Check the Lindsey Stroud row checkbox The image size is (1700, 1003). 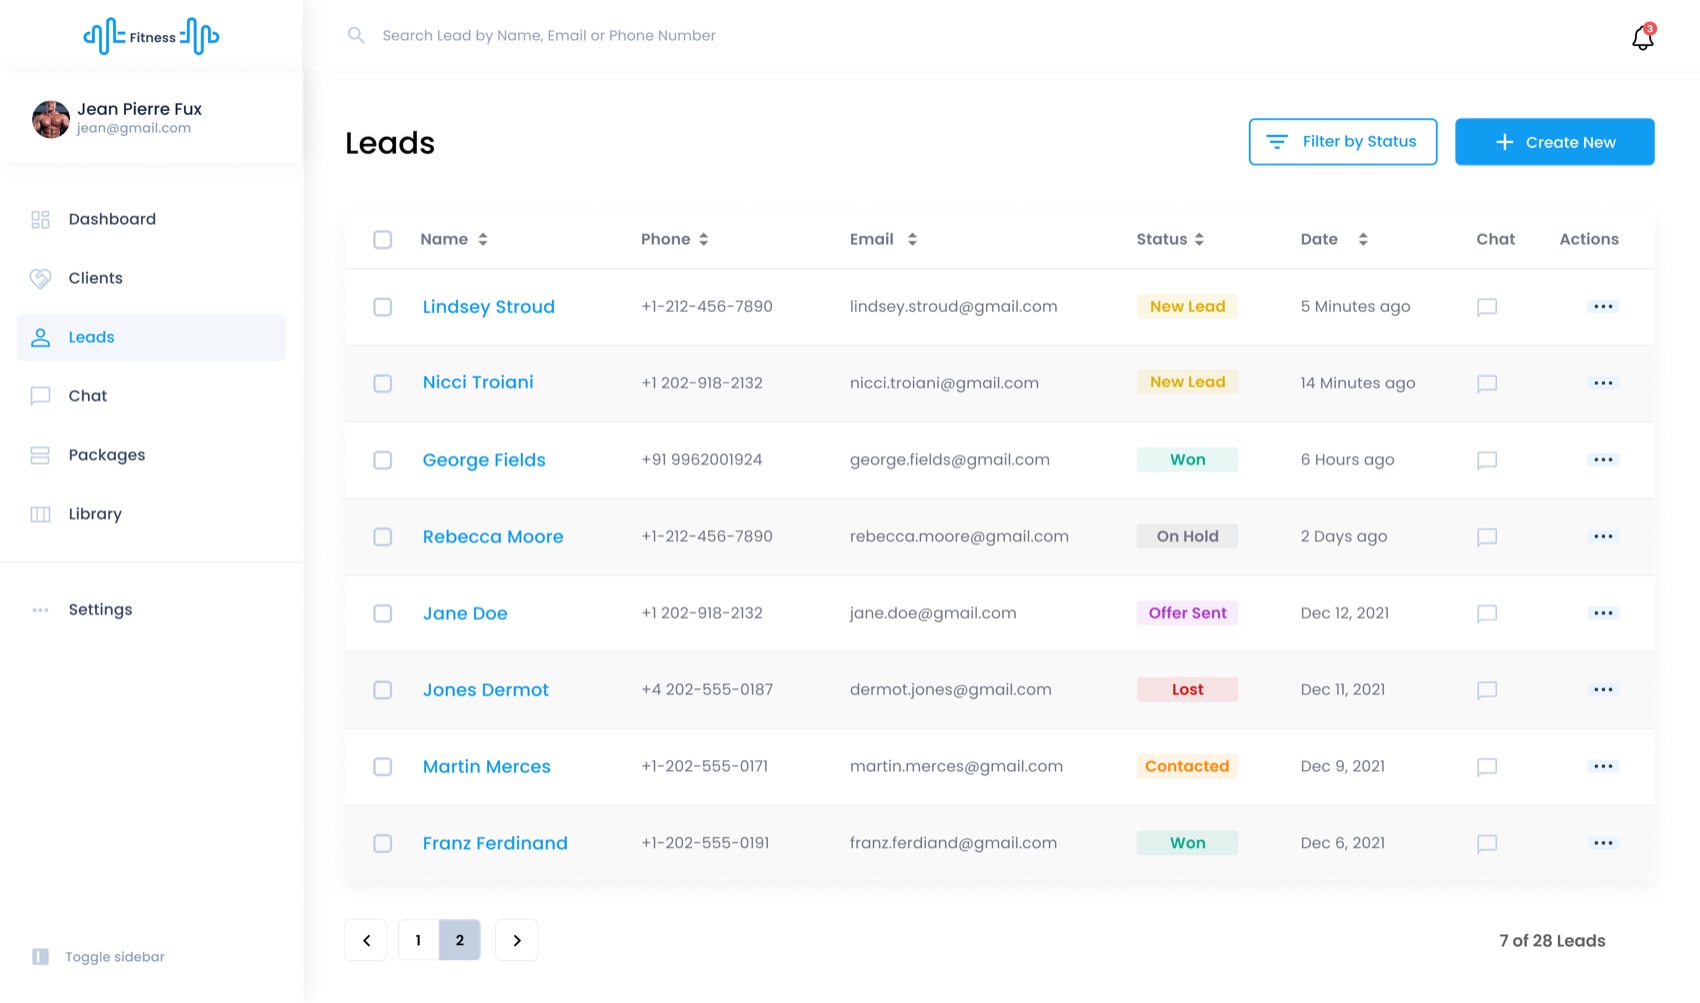click(x=383, y=307)
